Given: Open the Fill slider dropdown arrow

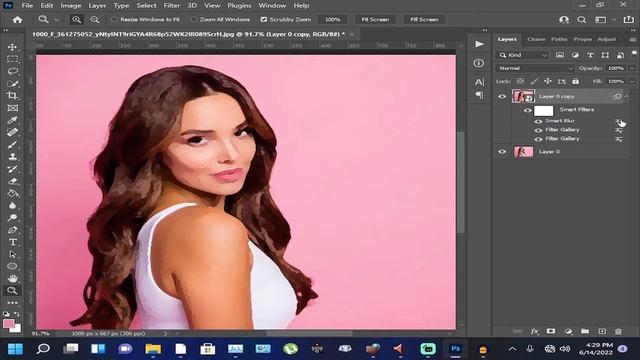Looking at the screenshot, I should (632, 81).
